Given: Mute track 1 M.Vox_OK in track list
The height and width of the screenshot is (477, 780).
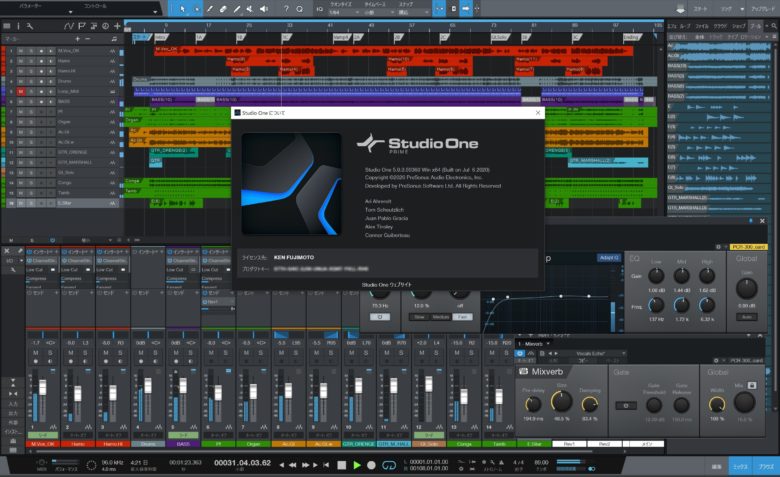Looking at the screenshot, I should click(x=21, y=51).
